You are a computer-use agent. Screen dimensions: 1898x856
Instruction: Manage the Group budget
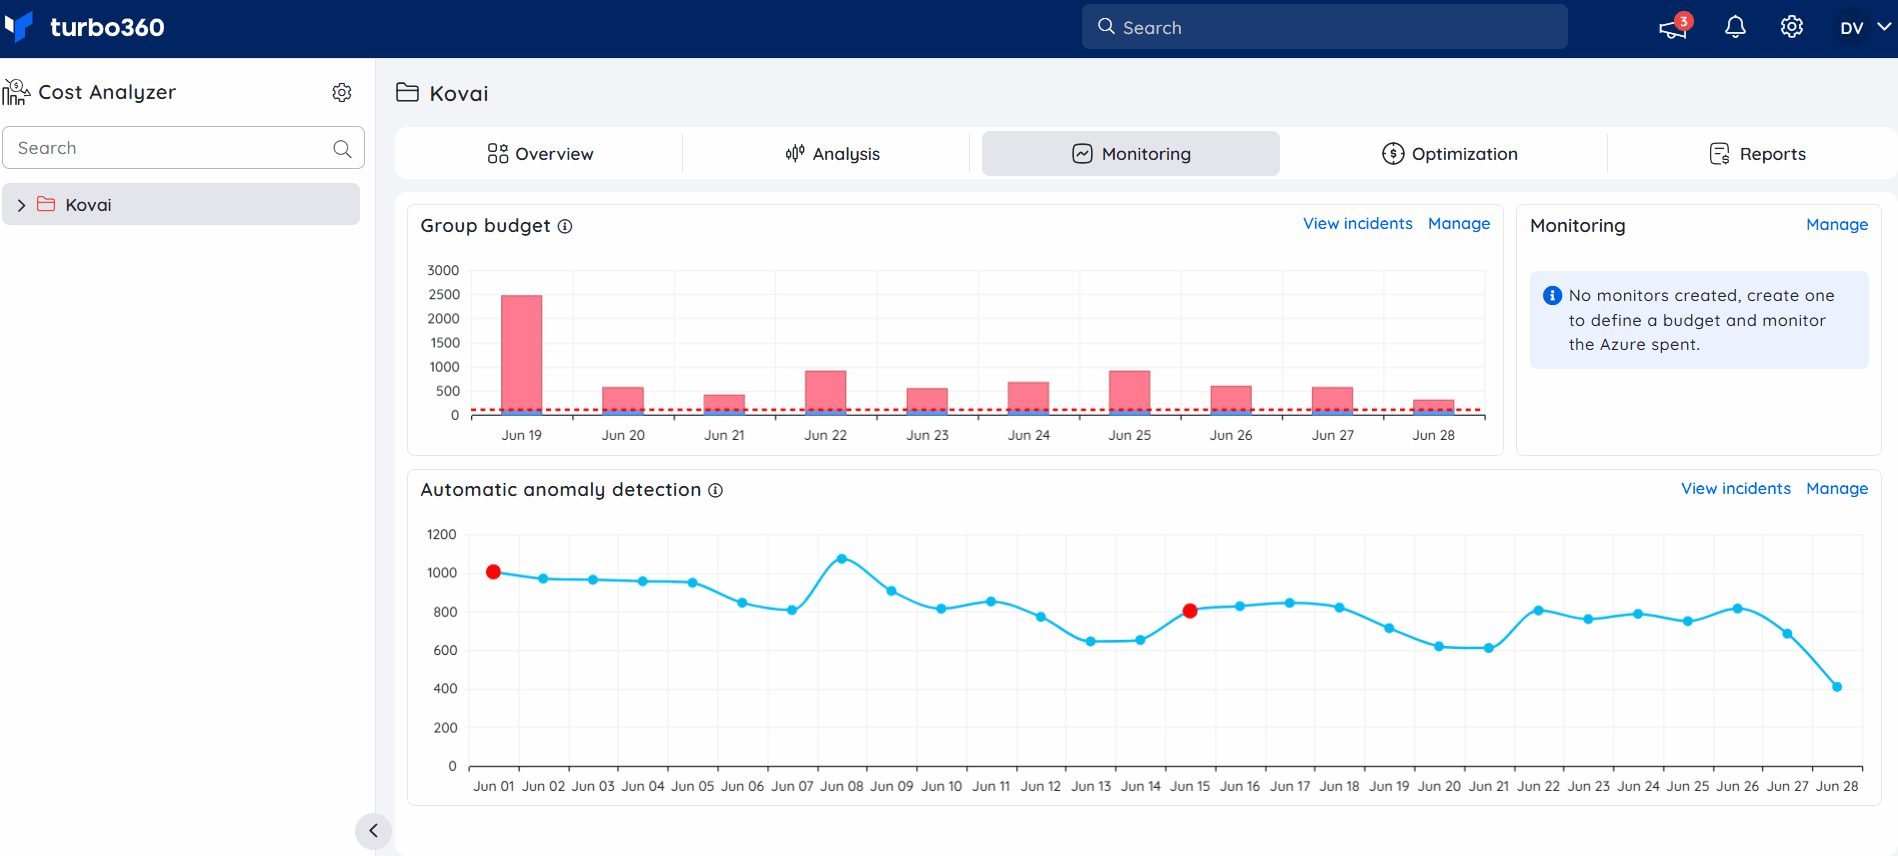[1459, 224]
